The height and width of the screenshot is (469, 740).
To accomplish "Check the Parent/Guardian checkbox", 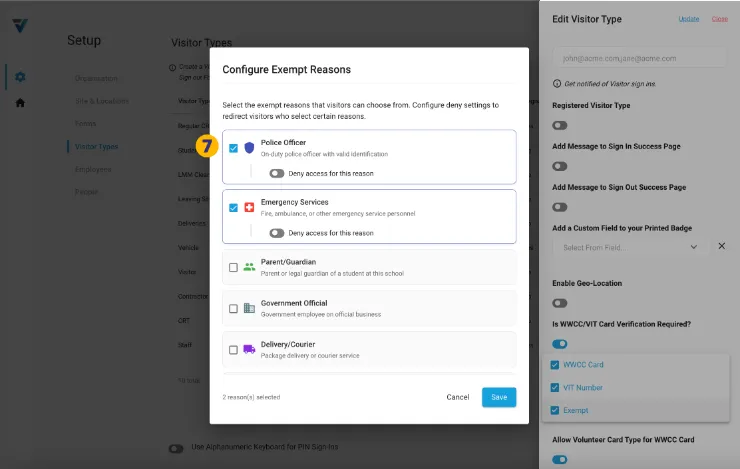I will (233, 267).
